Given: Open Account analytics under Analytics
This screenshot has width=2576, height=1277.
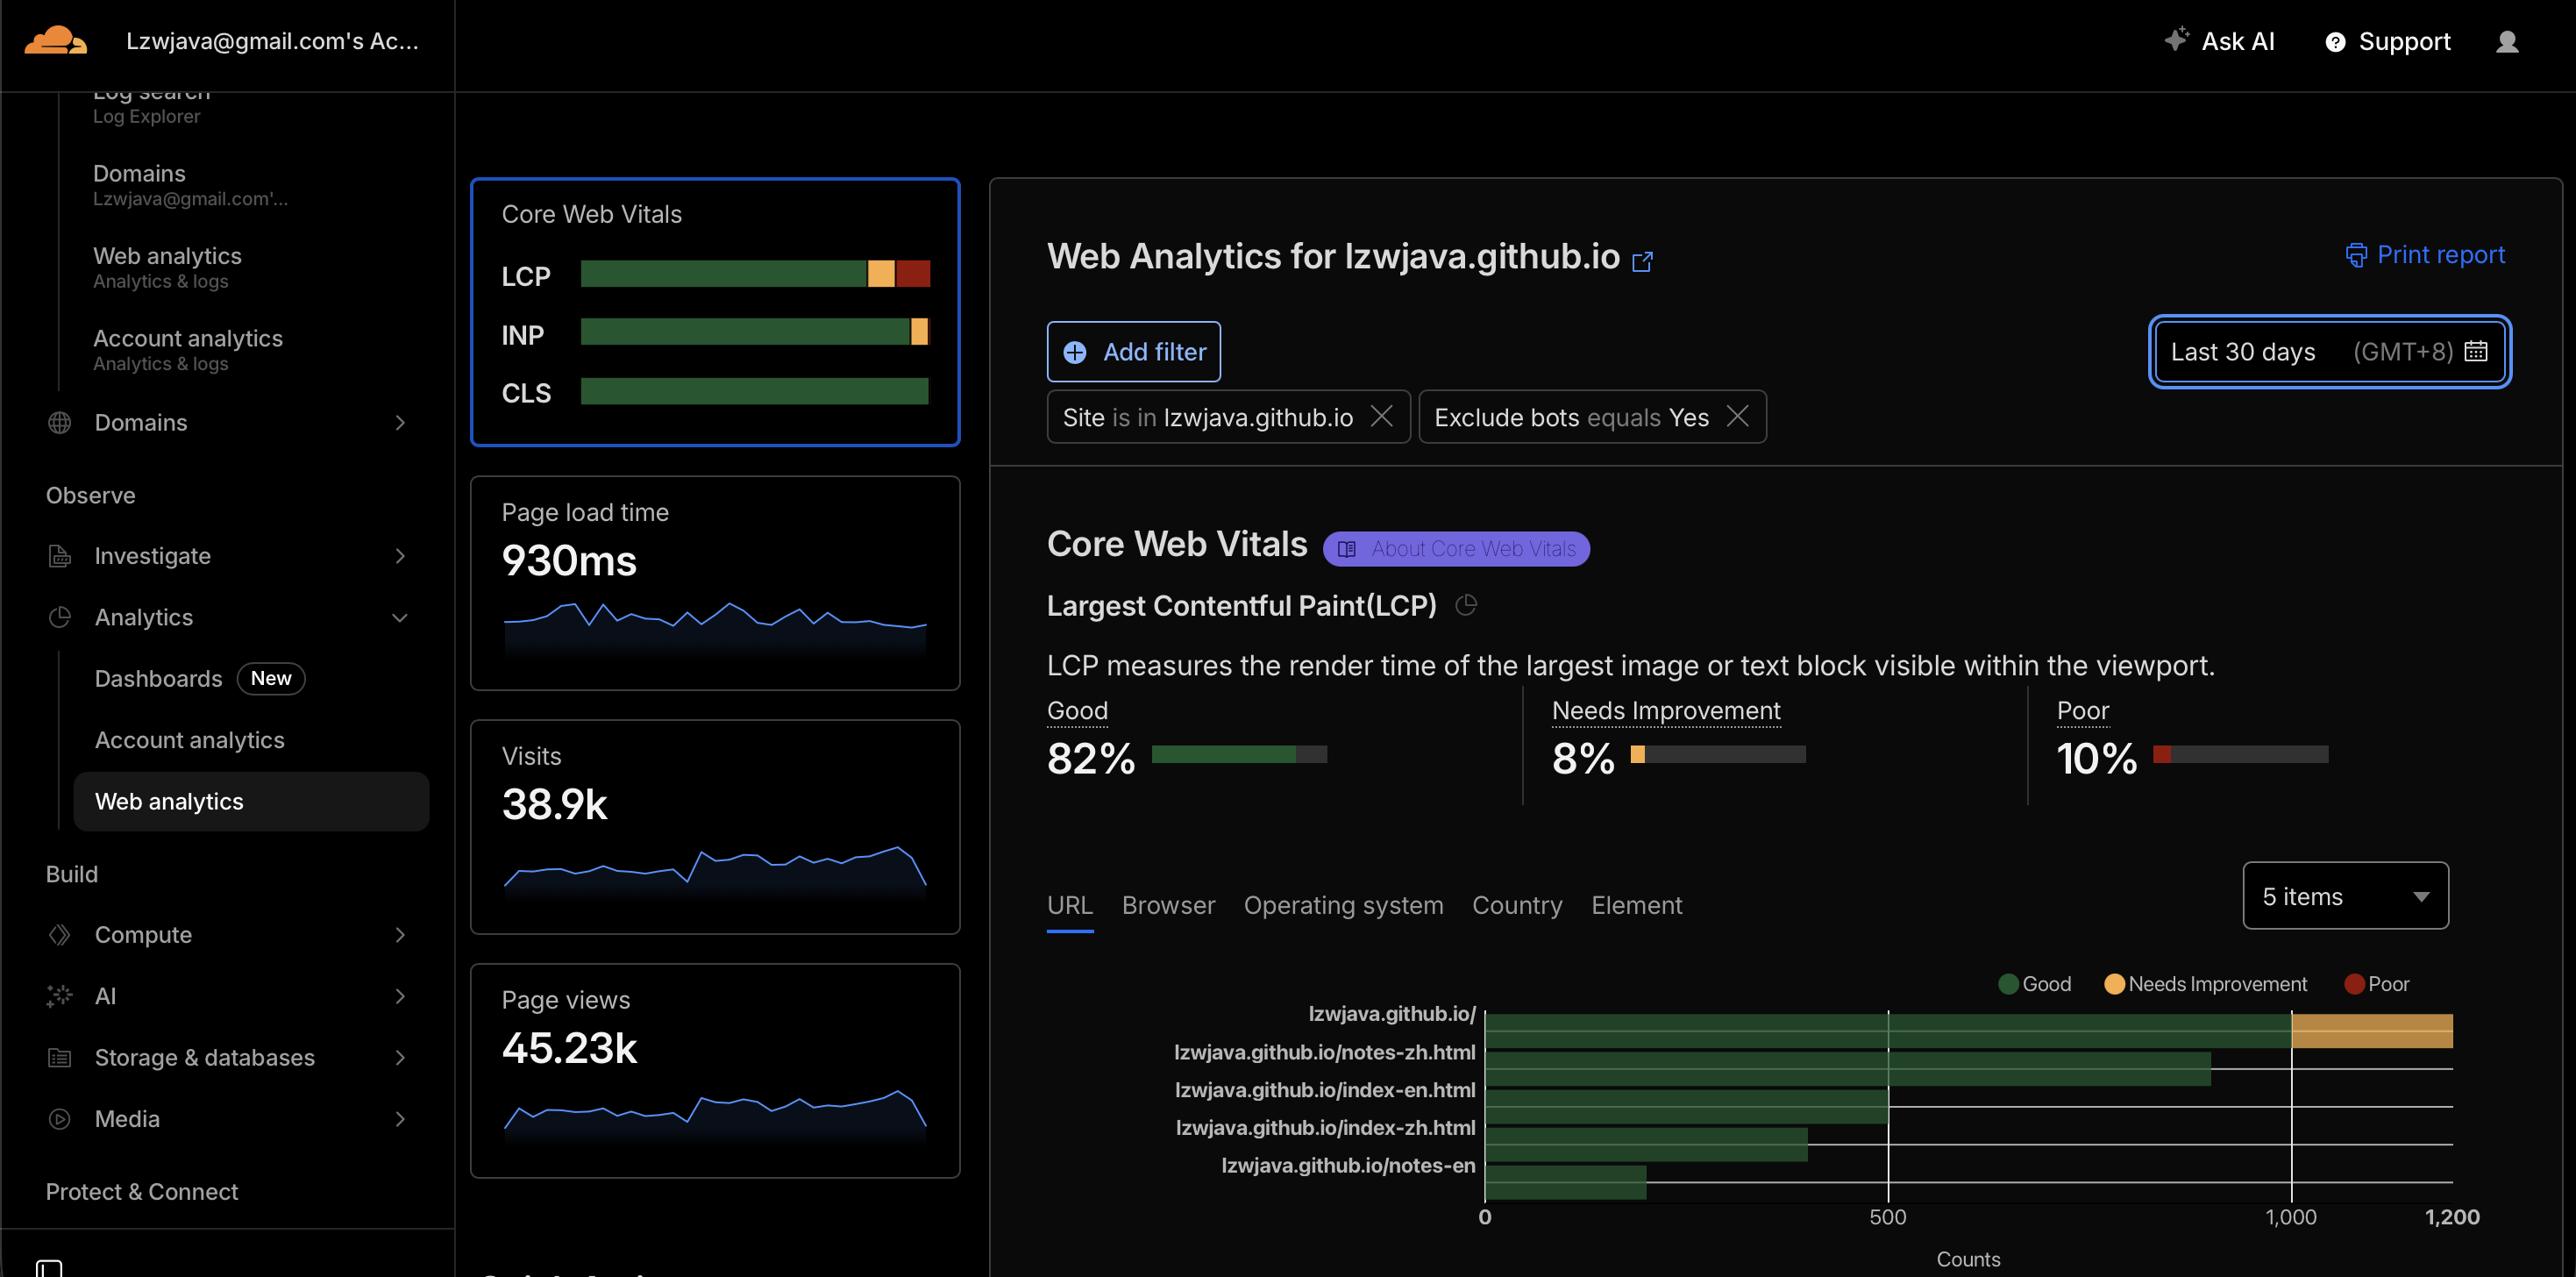Looking at the screenshot, I should pyautogui.click(x=189, y=740).
